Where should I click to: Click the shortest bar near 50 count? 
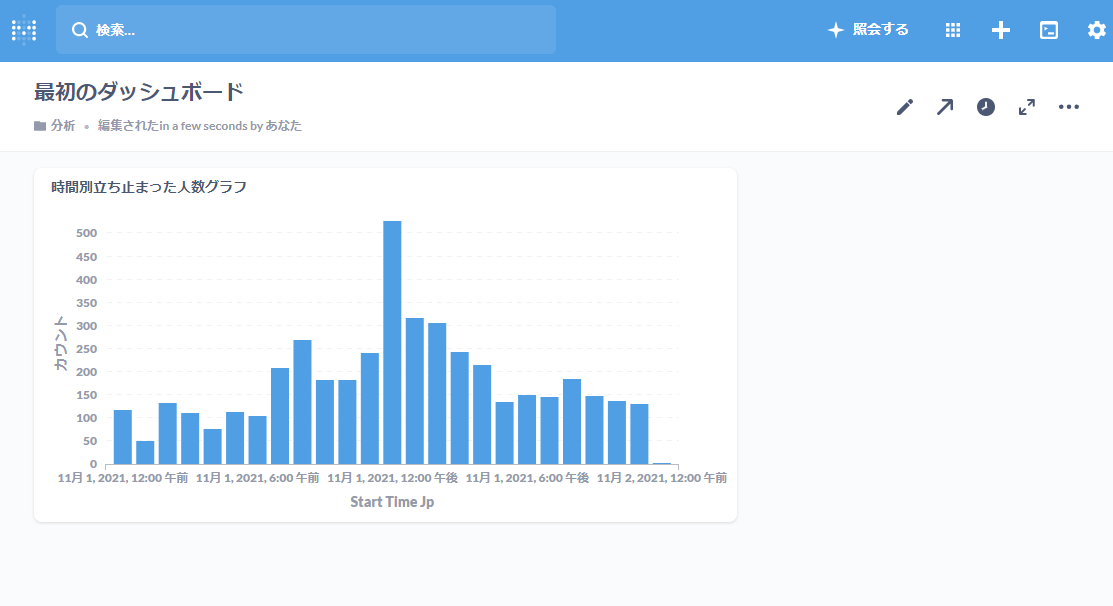click(x=145, y=452)
